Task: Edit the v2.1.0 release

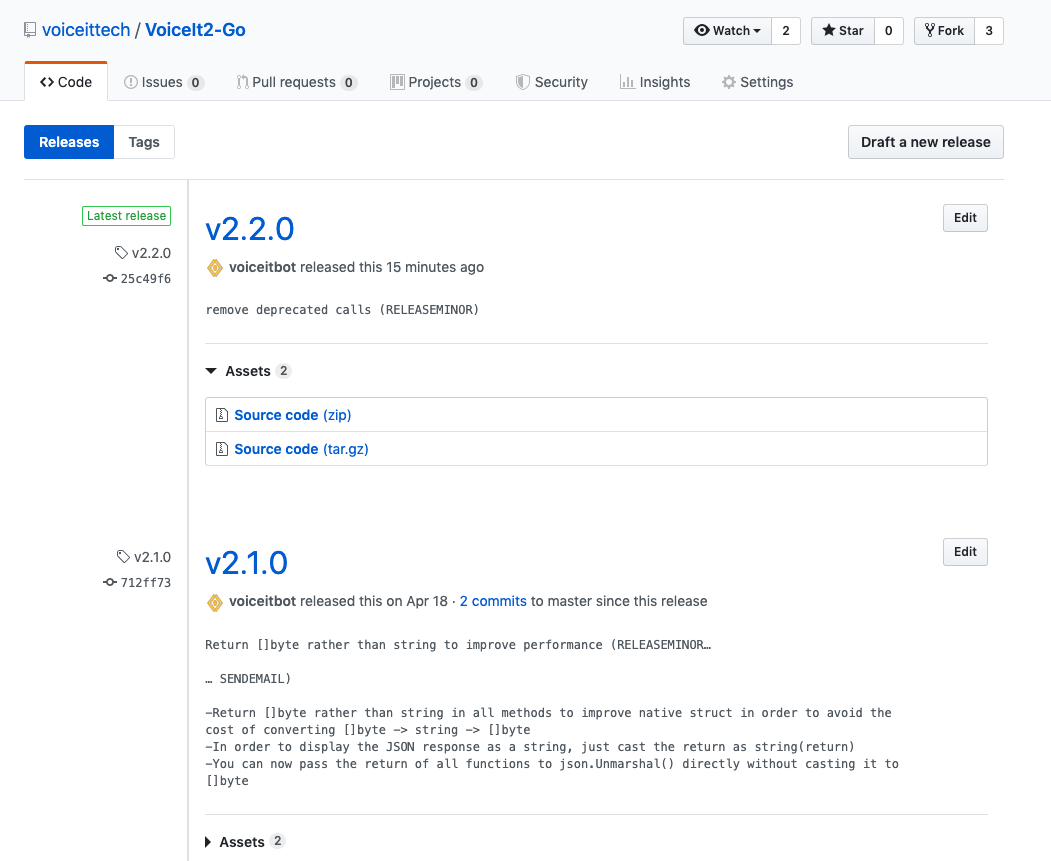Action: click(965, 552)
